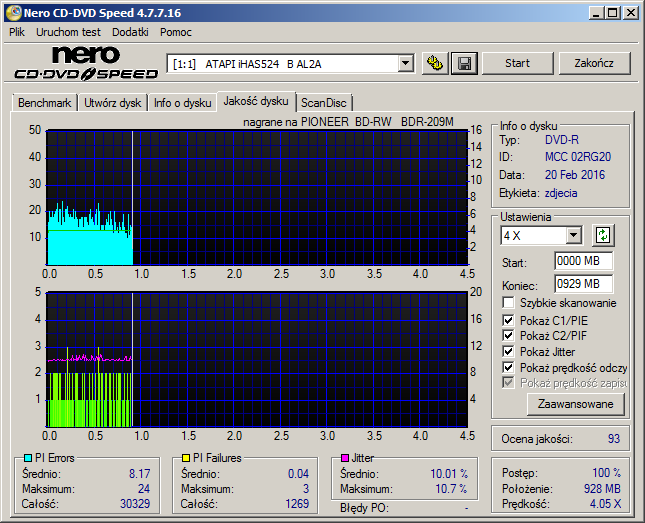Click the Start position field 0000 MB
This screenshot has width=645, height=523.
coord(583,261)
